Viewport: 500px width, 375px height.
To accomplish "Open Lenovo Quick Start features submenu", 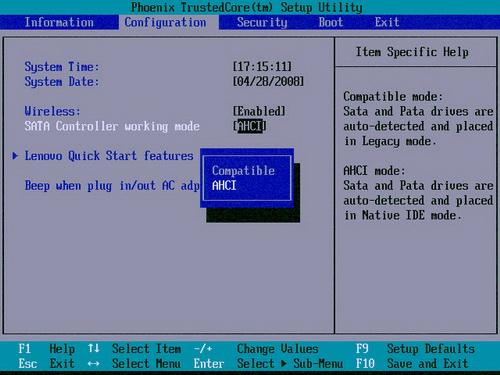I will pyautogui.click(x=109, y=156).
